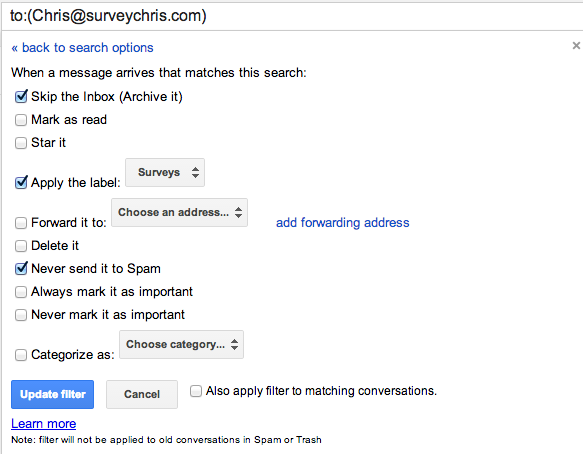The height and width of the screenshot is (454, 583).
Task: Click the Cancel button
Action: [x=142, y=394]
